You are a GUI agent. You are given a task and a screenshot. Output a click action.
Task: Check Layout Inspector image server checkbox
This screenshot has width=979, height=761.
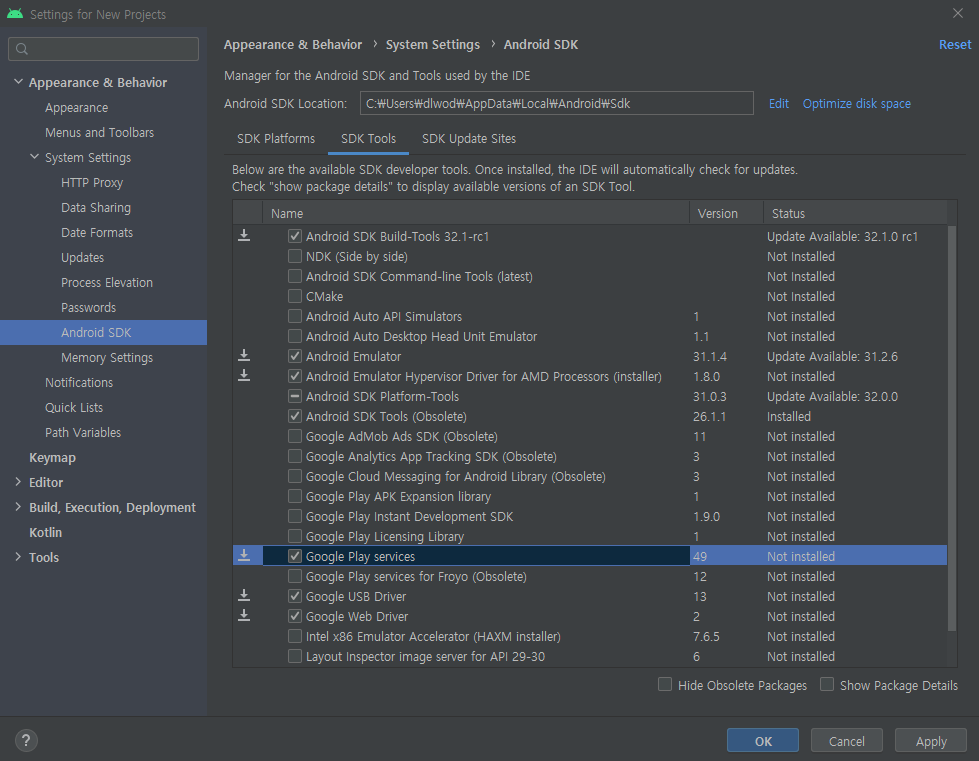(x=295, y=656)
